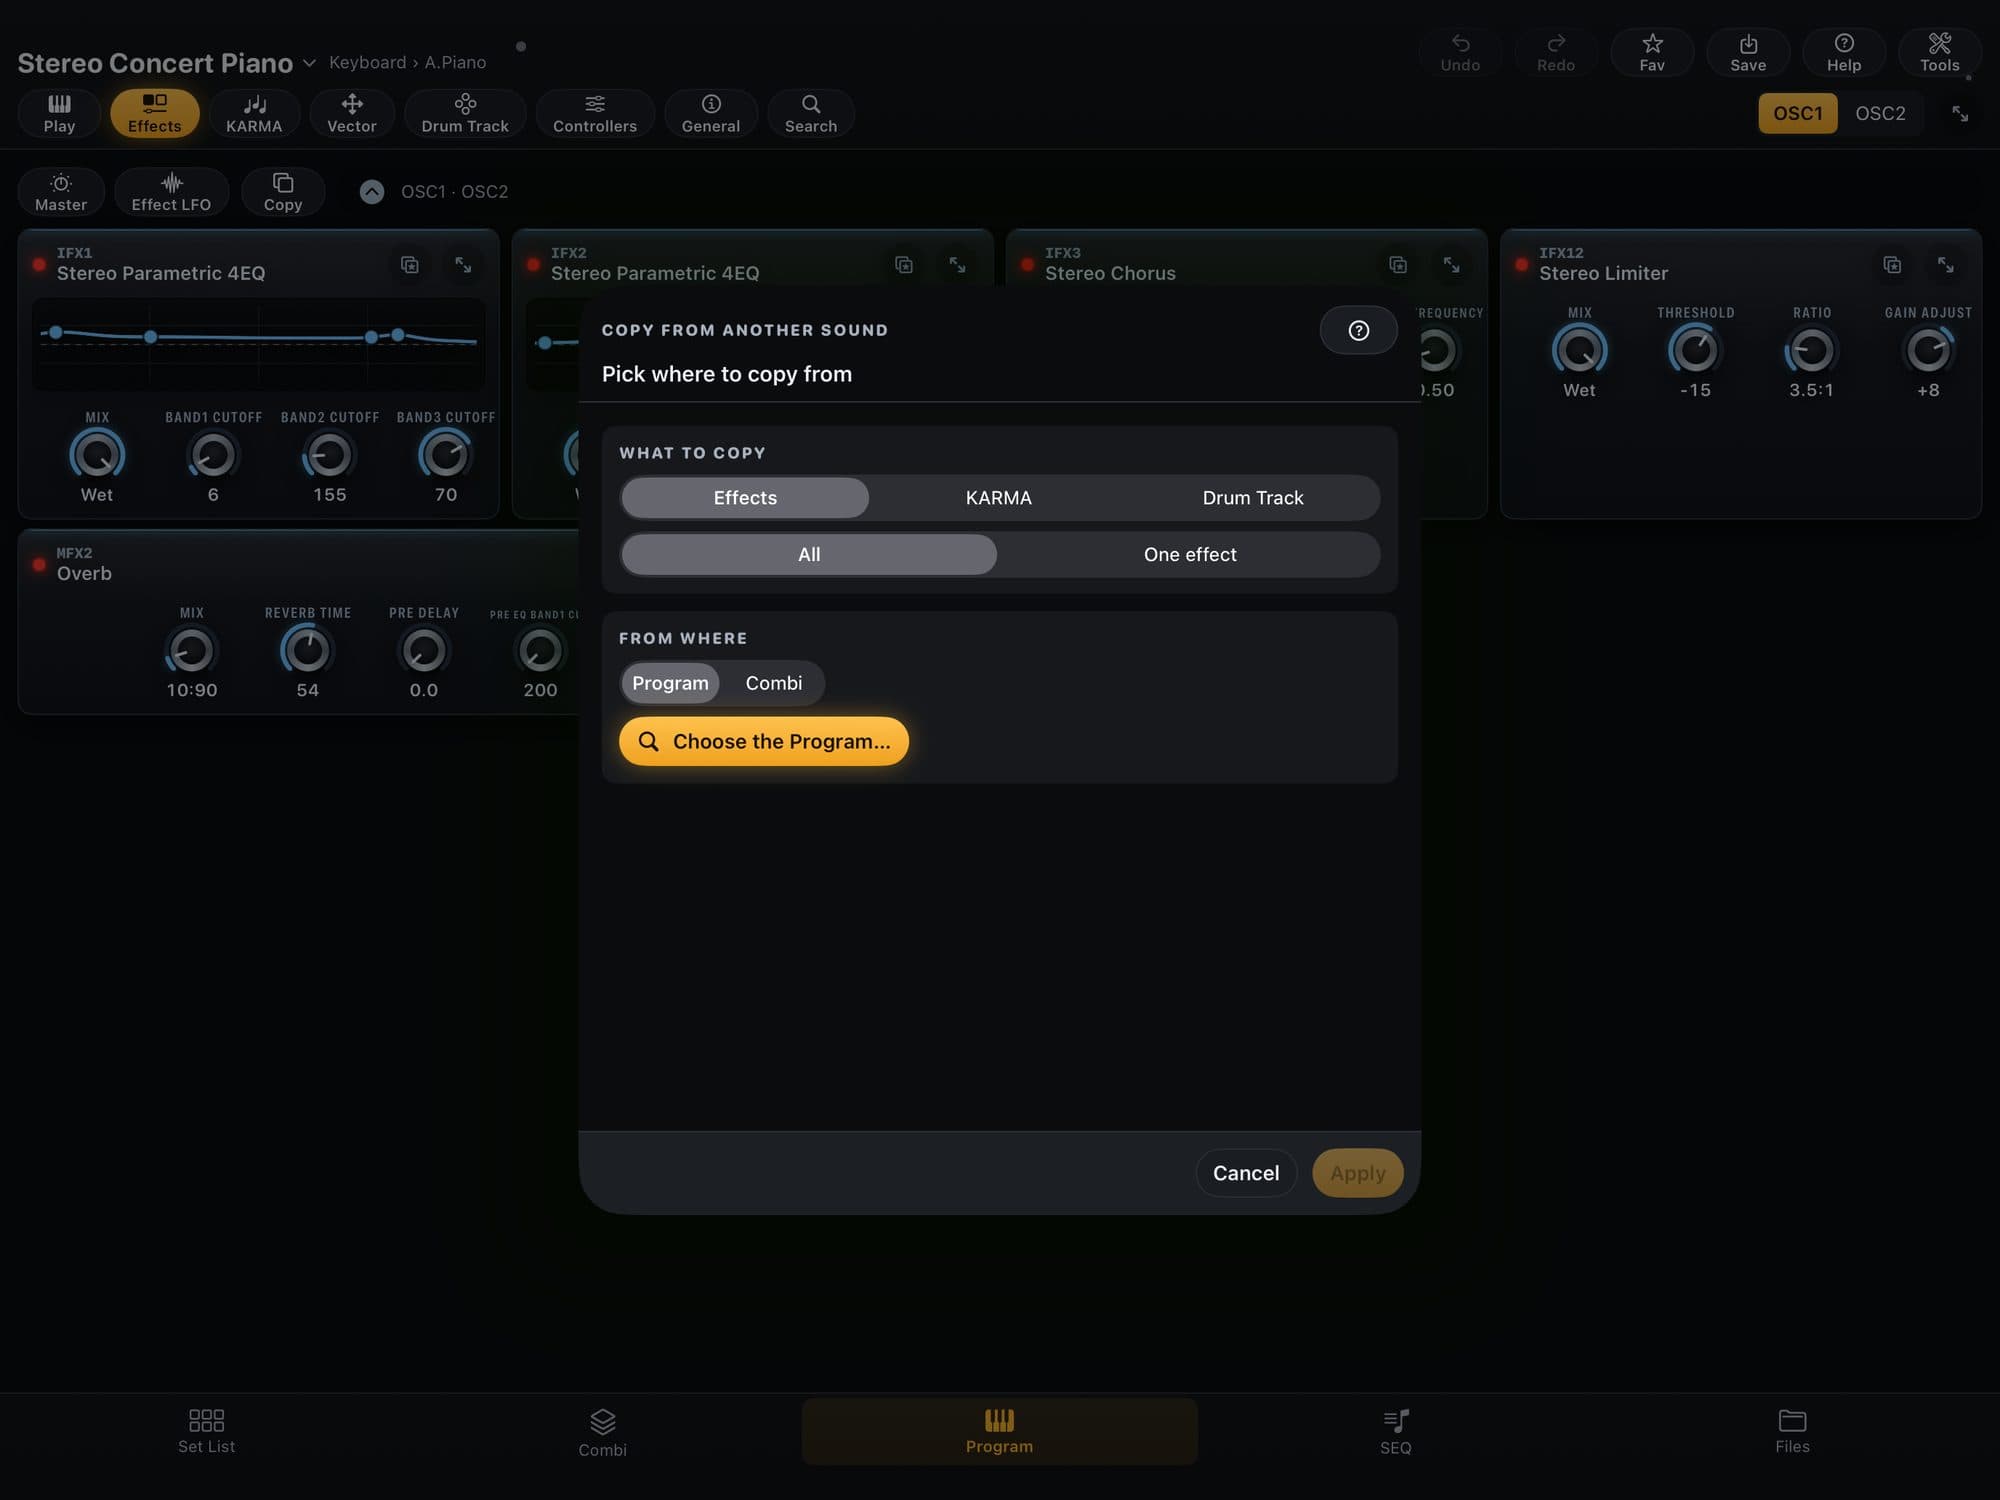Choose the One effect option
Viewport: 2000px width, 1500px height.
click(1190, 555)
